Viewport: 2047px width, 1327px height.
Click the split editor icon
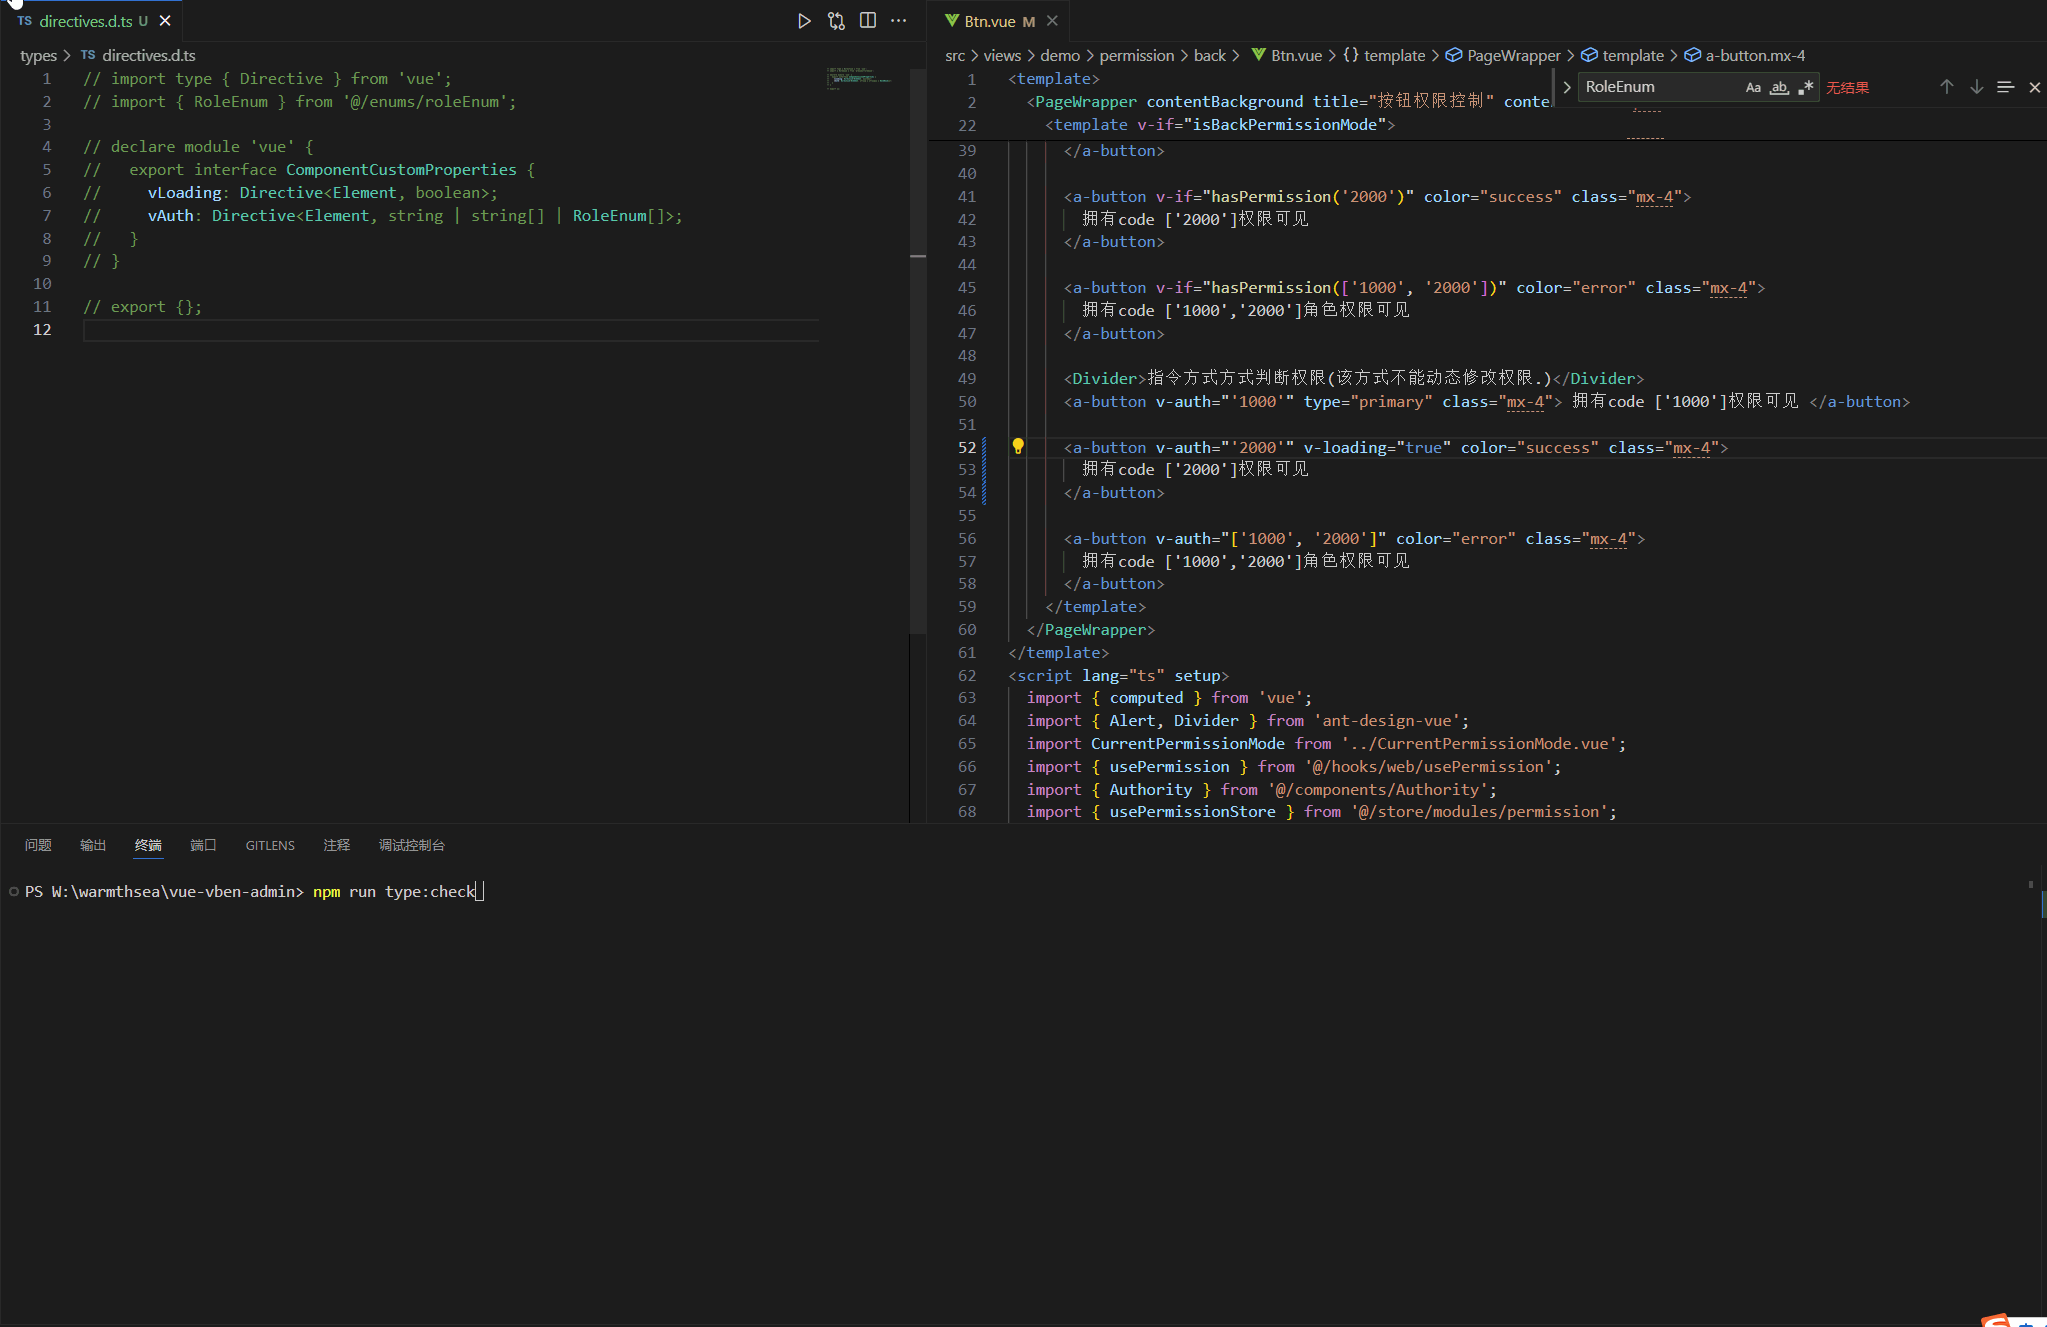(x=868, y=21)
